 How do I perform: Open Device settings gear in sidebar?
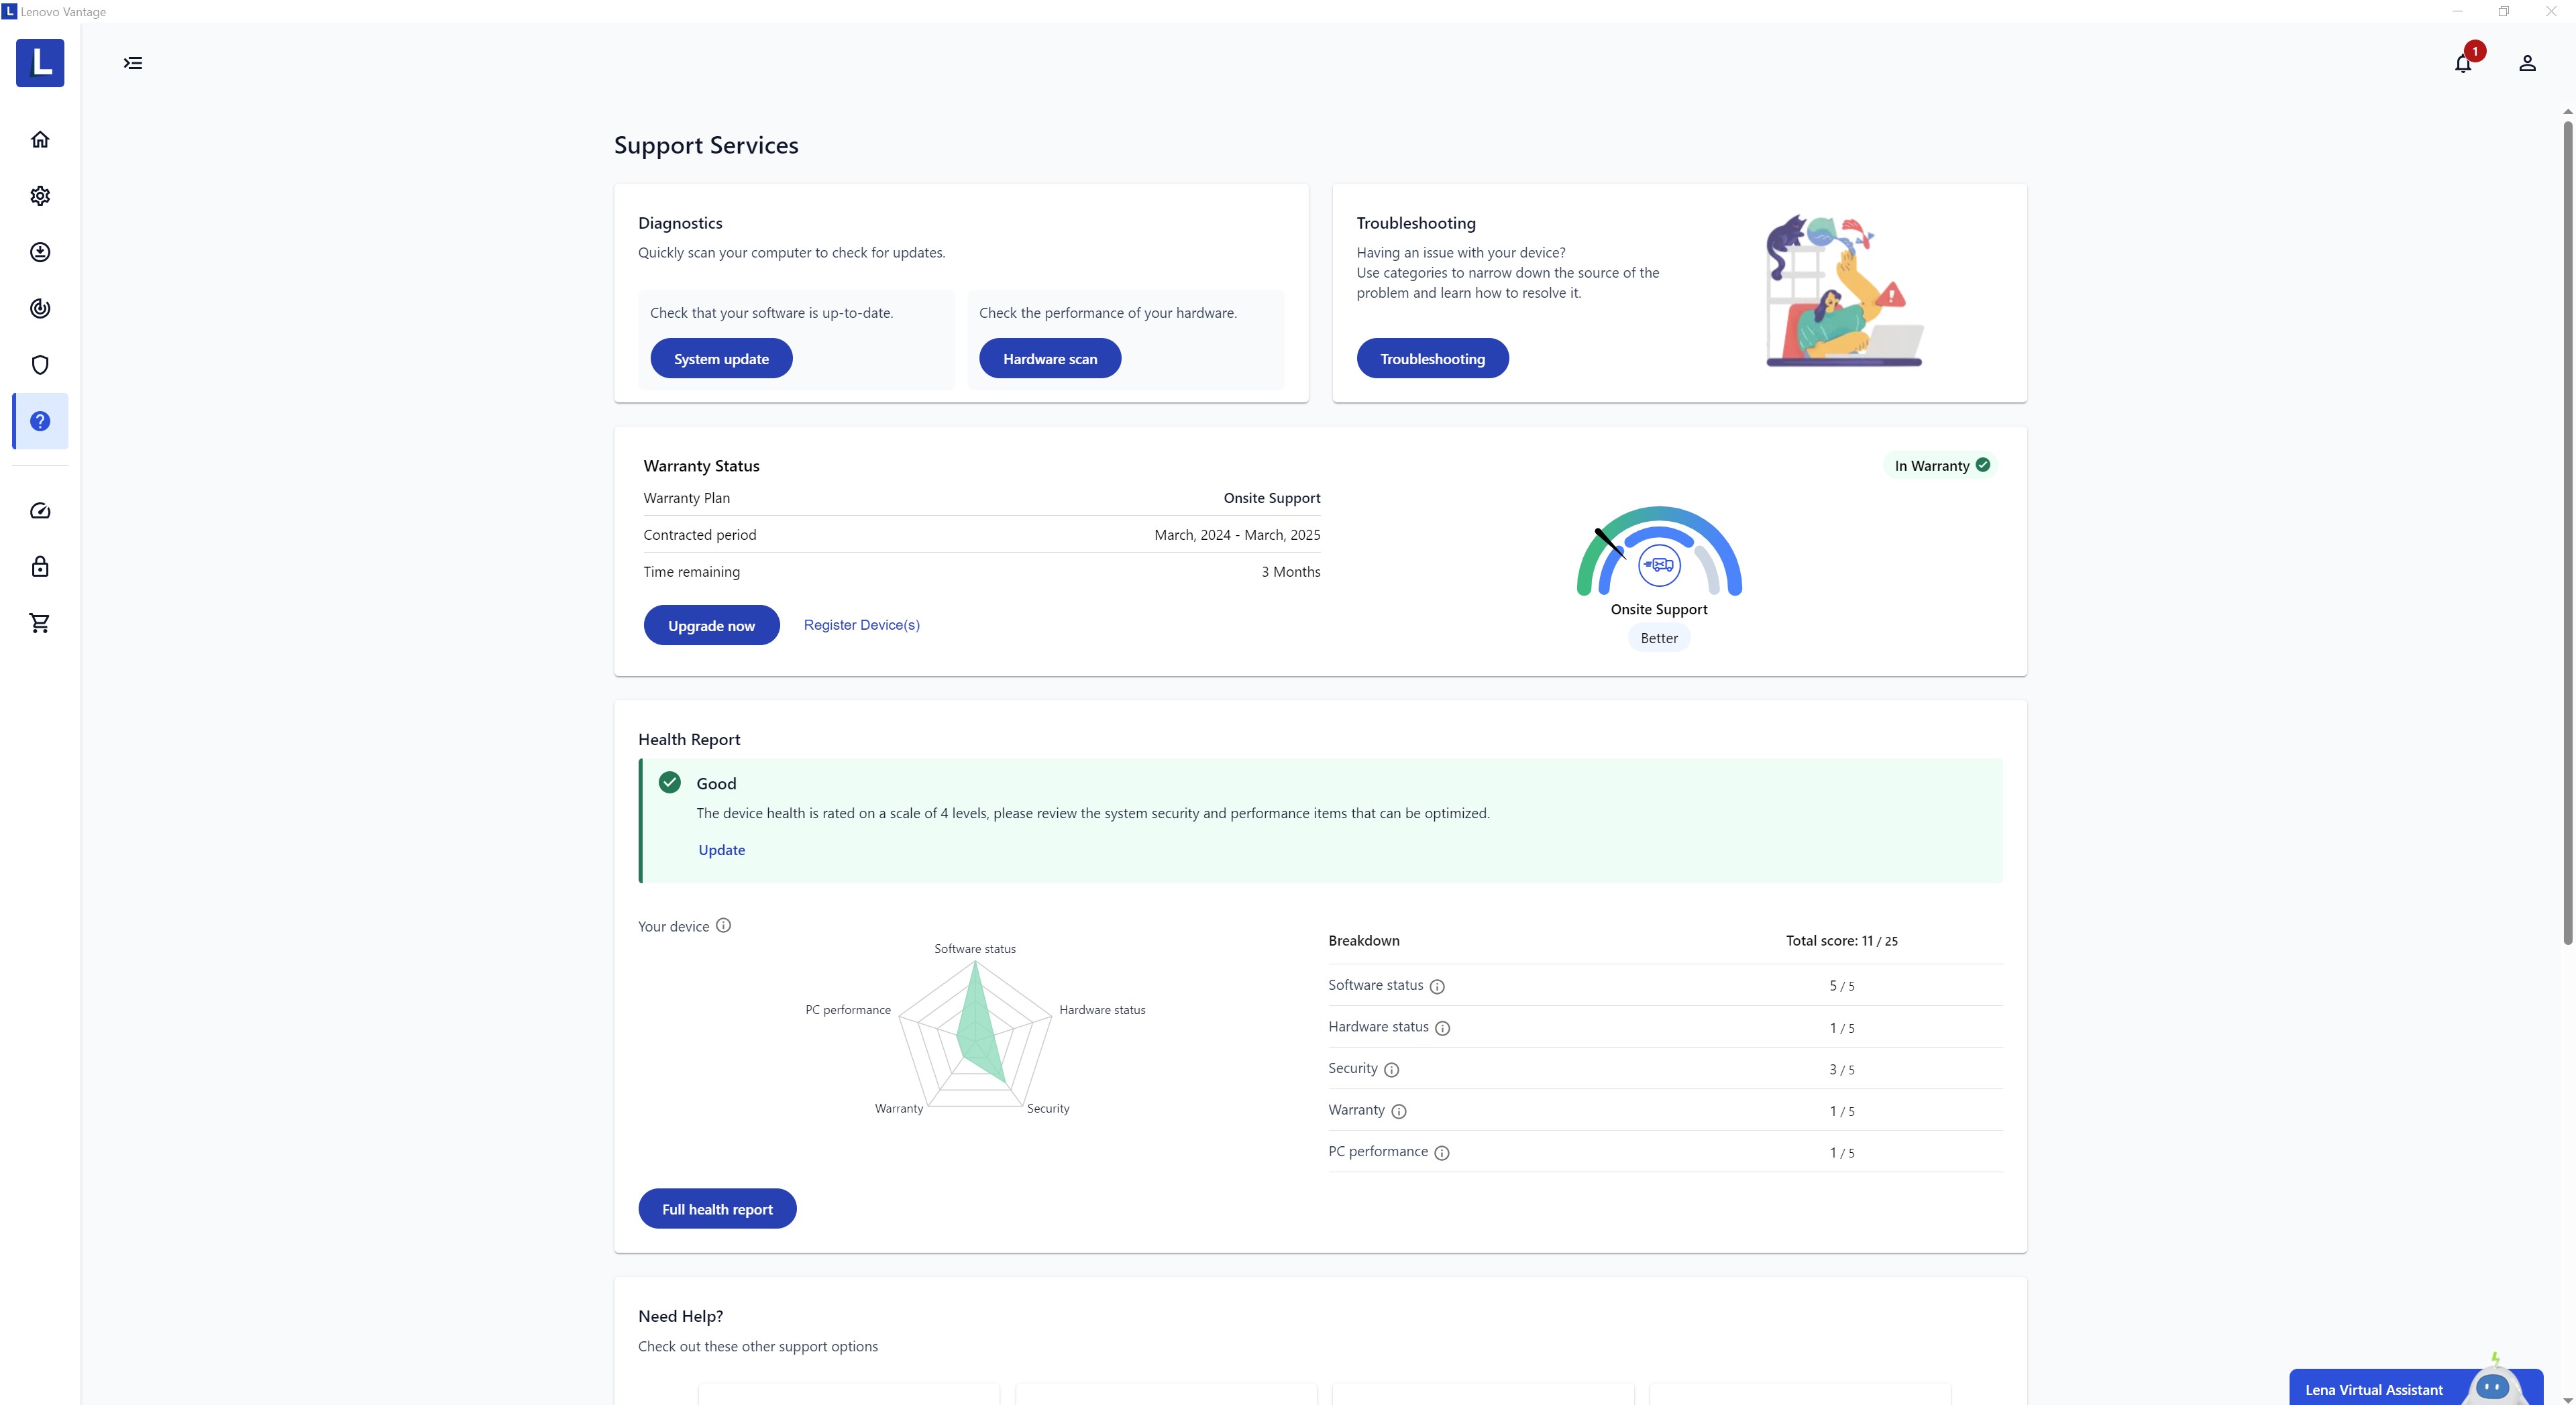click(x=40, y=195)
